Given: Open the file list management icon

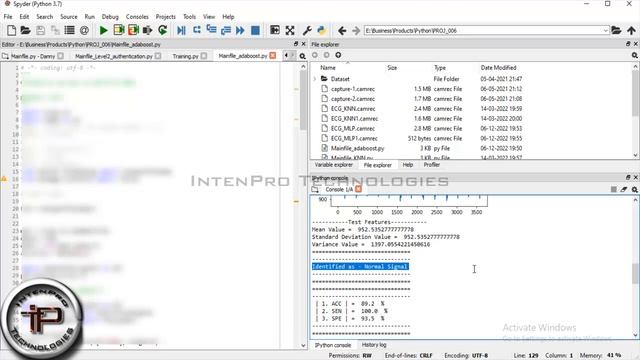Looking at the screenshot, I should coord(70,30).
